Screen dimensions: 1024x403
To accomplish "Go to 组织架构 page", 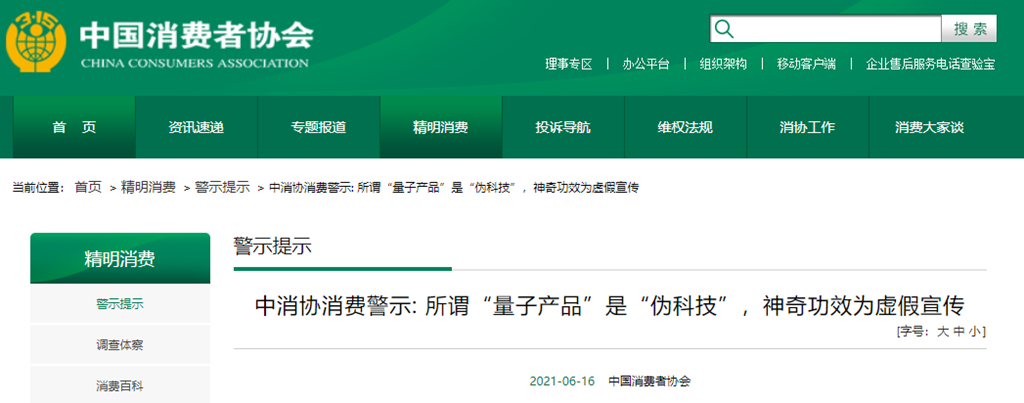I will (x=723, y=64).
